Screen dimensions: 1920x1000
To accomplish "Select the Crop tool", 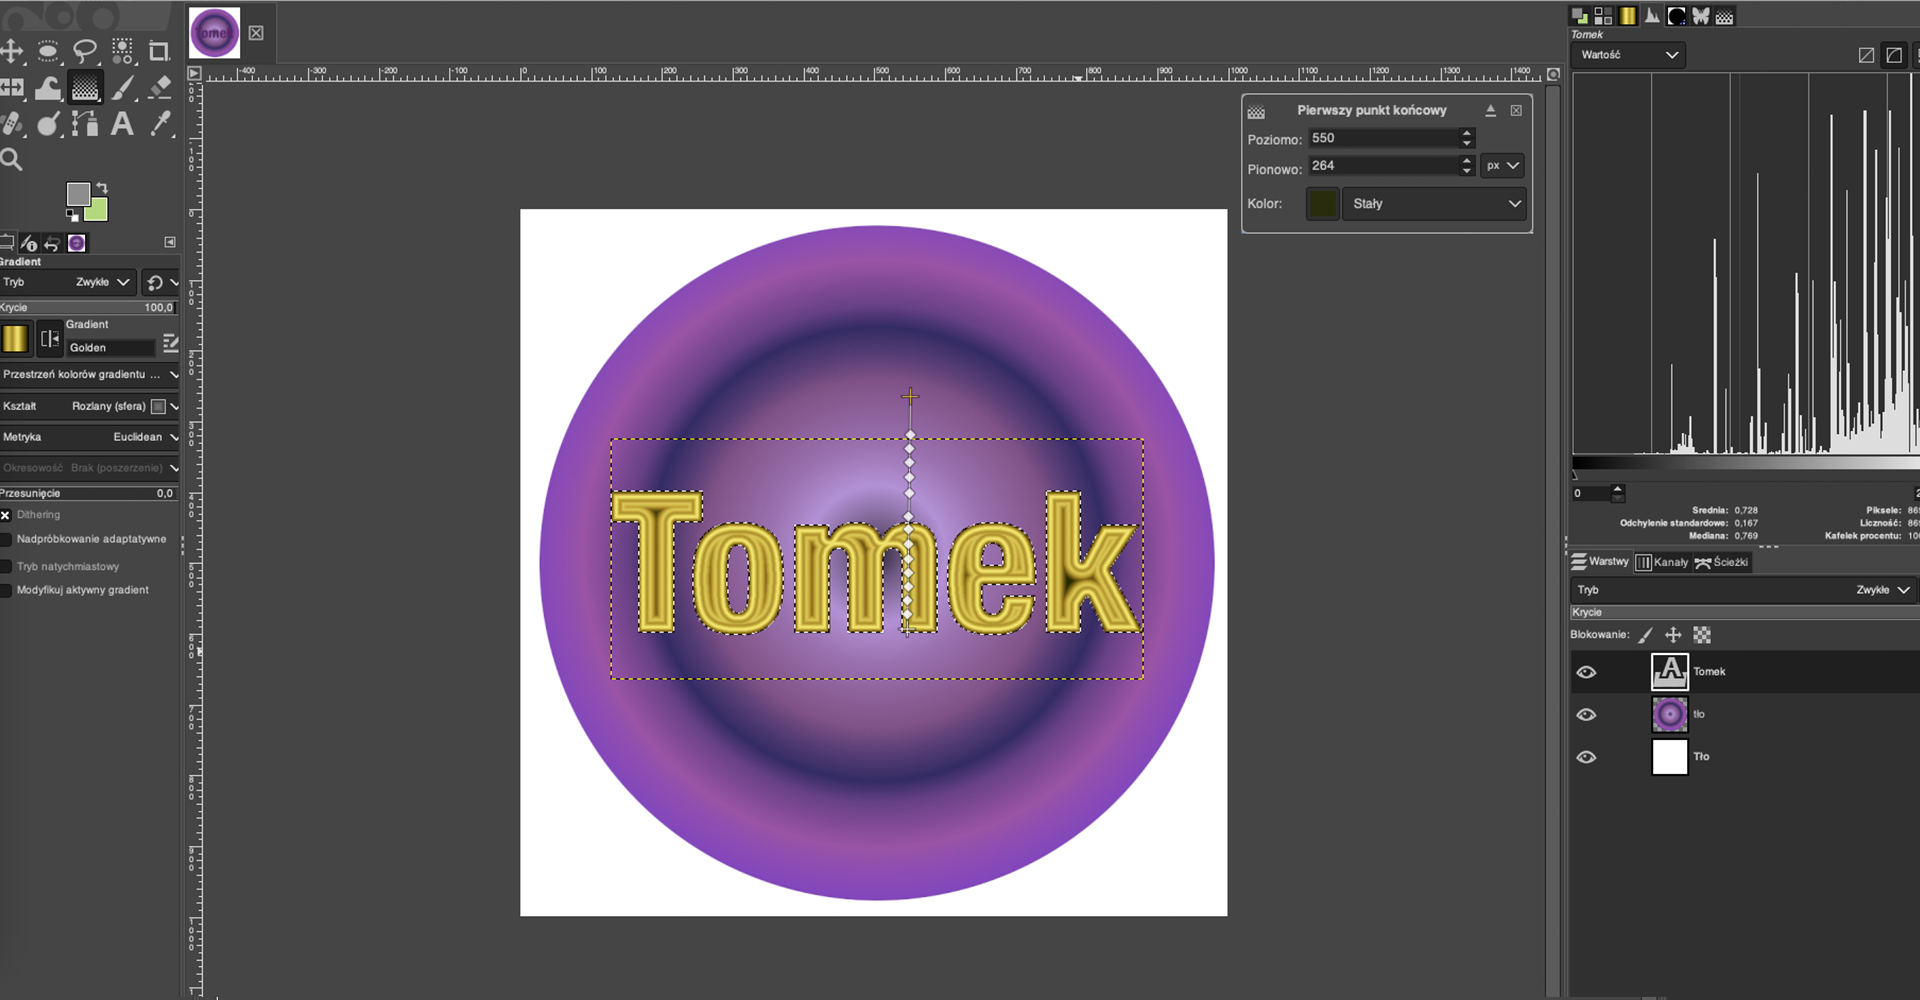I will click(x=159, y=51).
